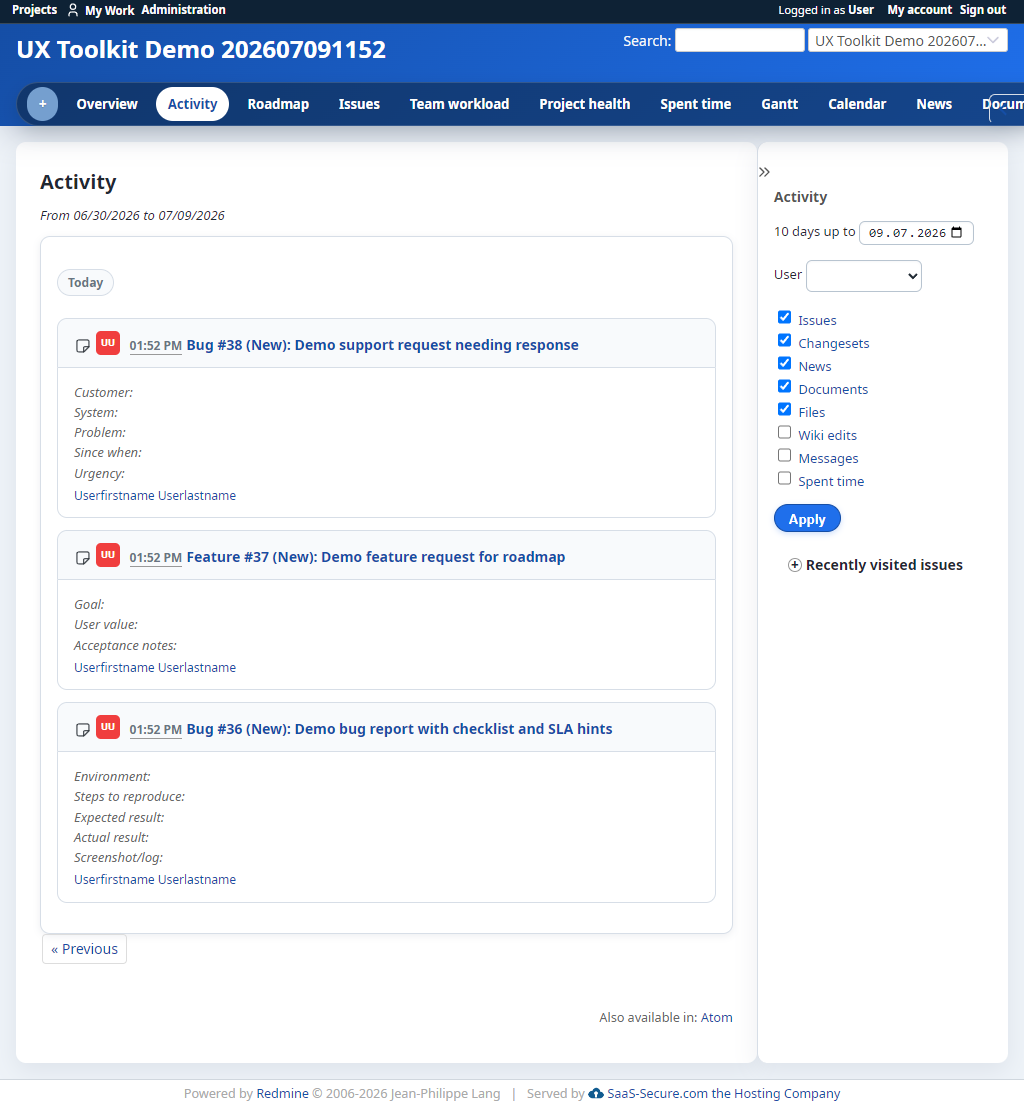The height and width of the screenshot is (1107, 1024).
Task: Open the project jump dropdown UX Toolkit Demo
Action: click(907, 40)
